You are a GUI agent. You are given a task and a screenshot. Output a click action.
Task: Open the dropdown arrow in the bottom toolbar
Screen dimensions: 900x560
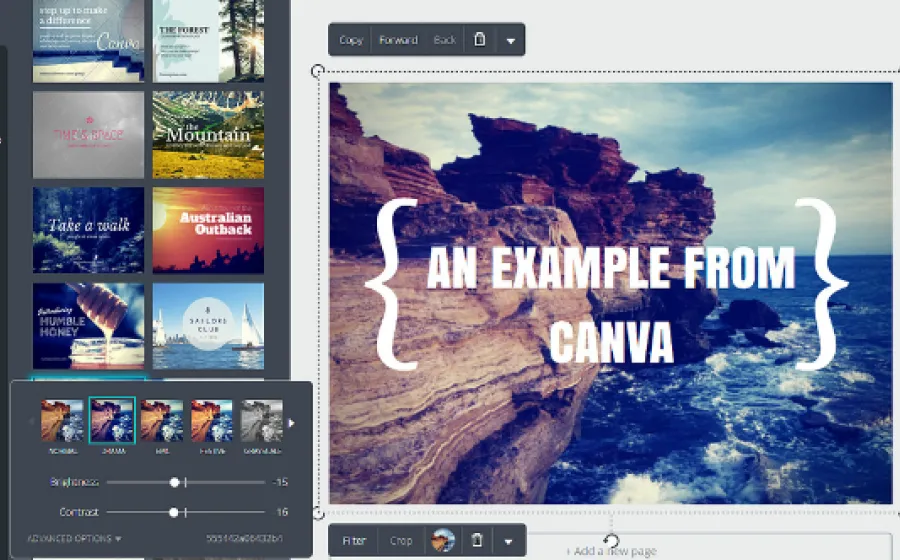(508, 541)
